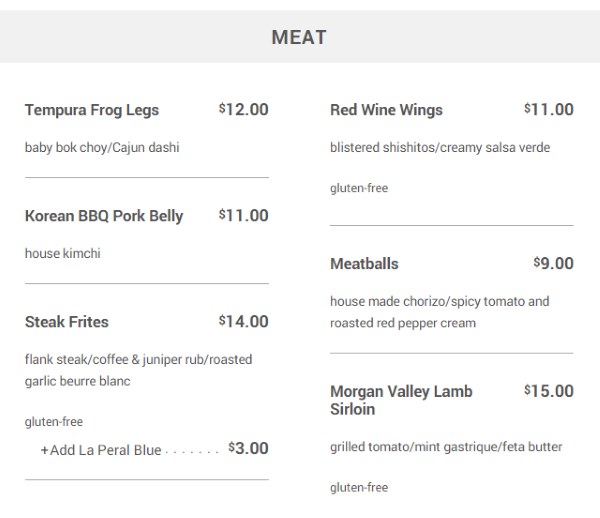
Task: Click the $11.00 Red Wine Wings price
Action: [549, 109]
